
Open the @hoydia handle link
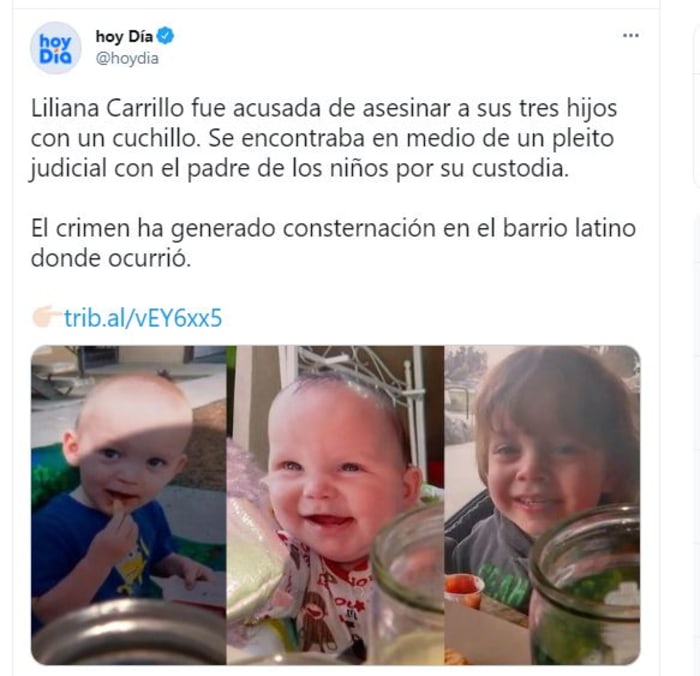coord(127,58)
